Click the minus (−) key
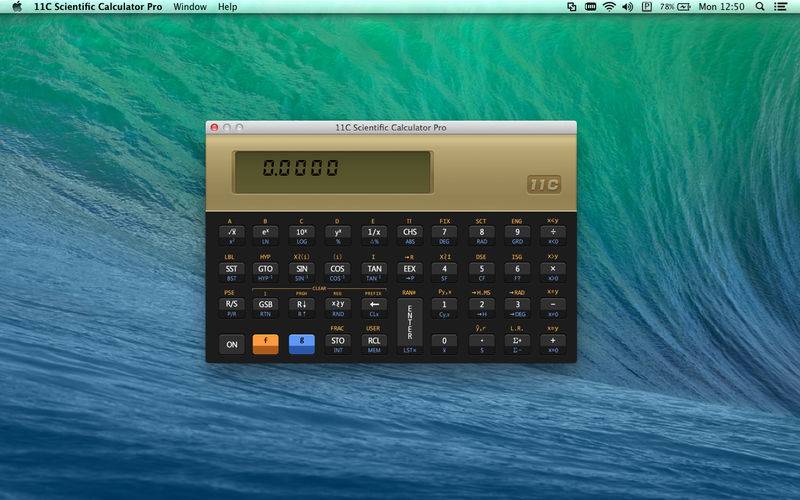Viewport: 800px width, 500px height. pos(553,308)
